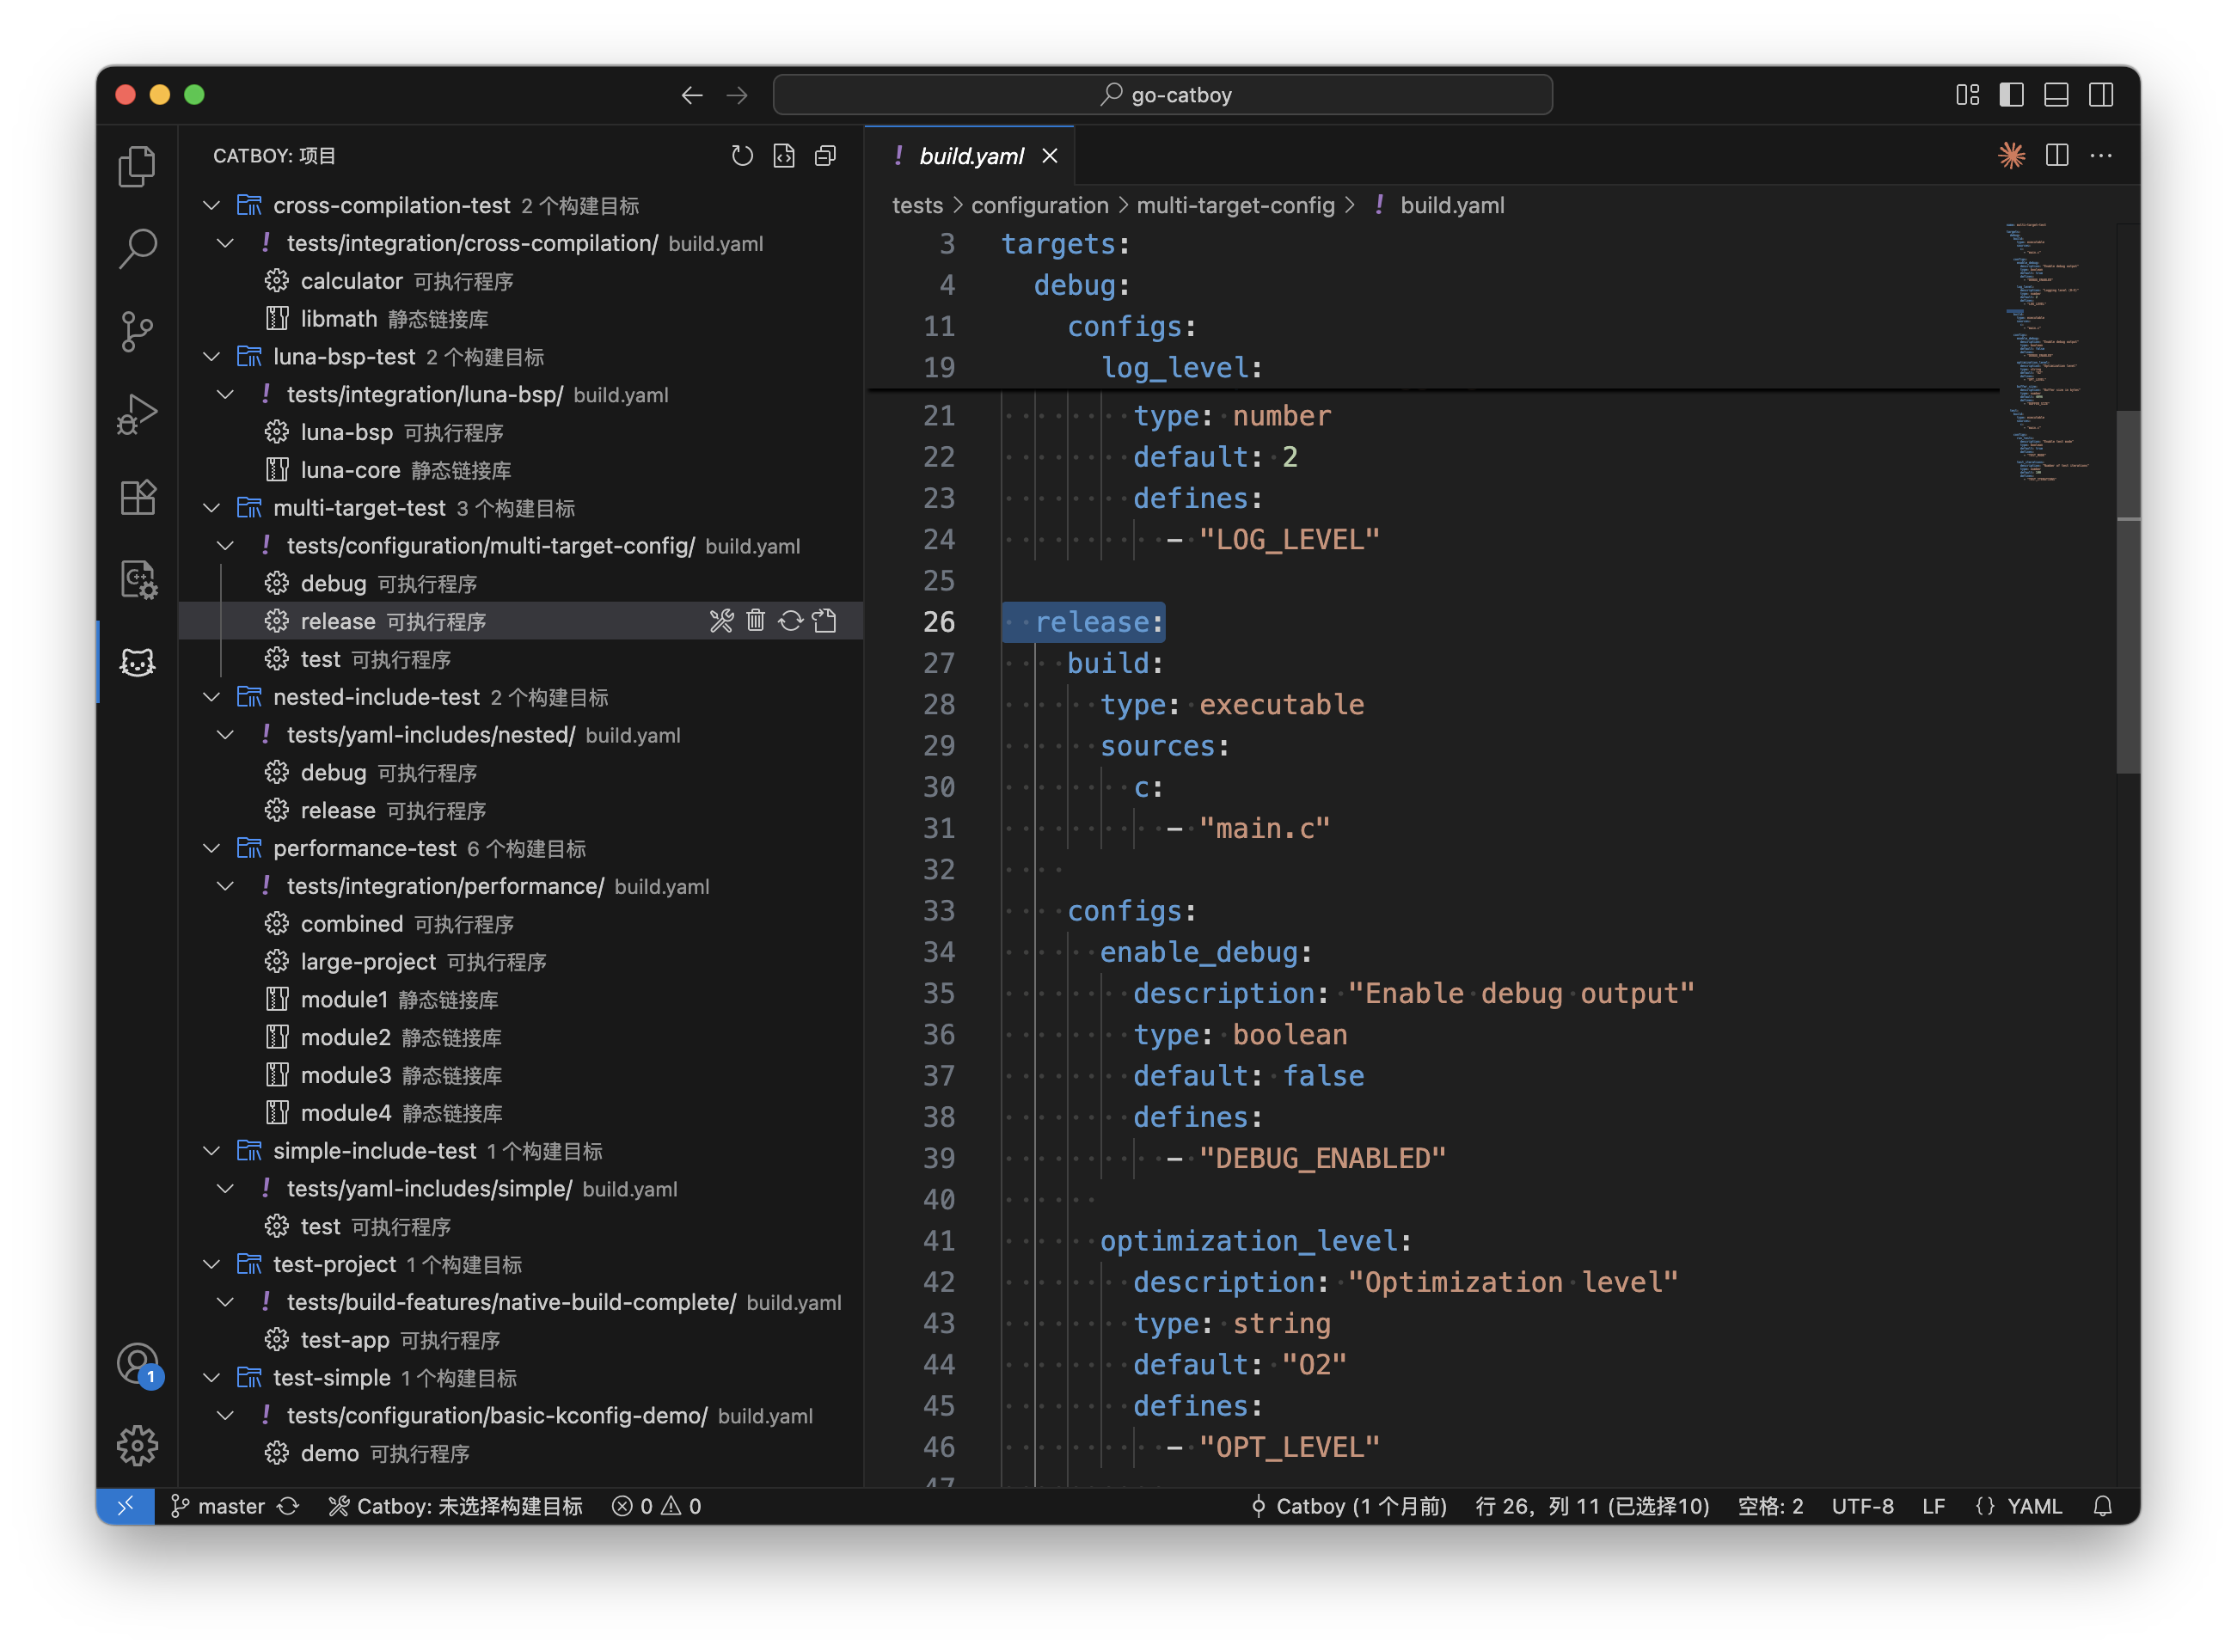Delete the release target via the trash icon
Screen dimensions: 2237x1652
[x=755, y=620]
